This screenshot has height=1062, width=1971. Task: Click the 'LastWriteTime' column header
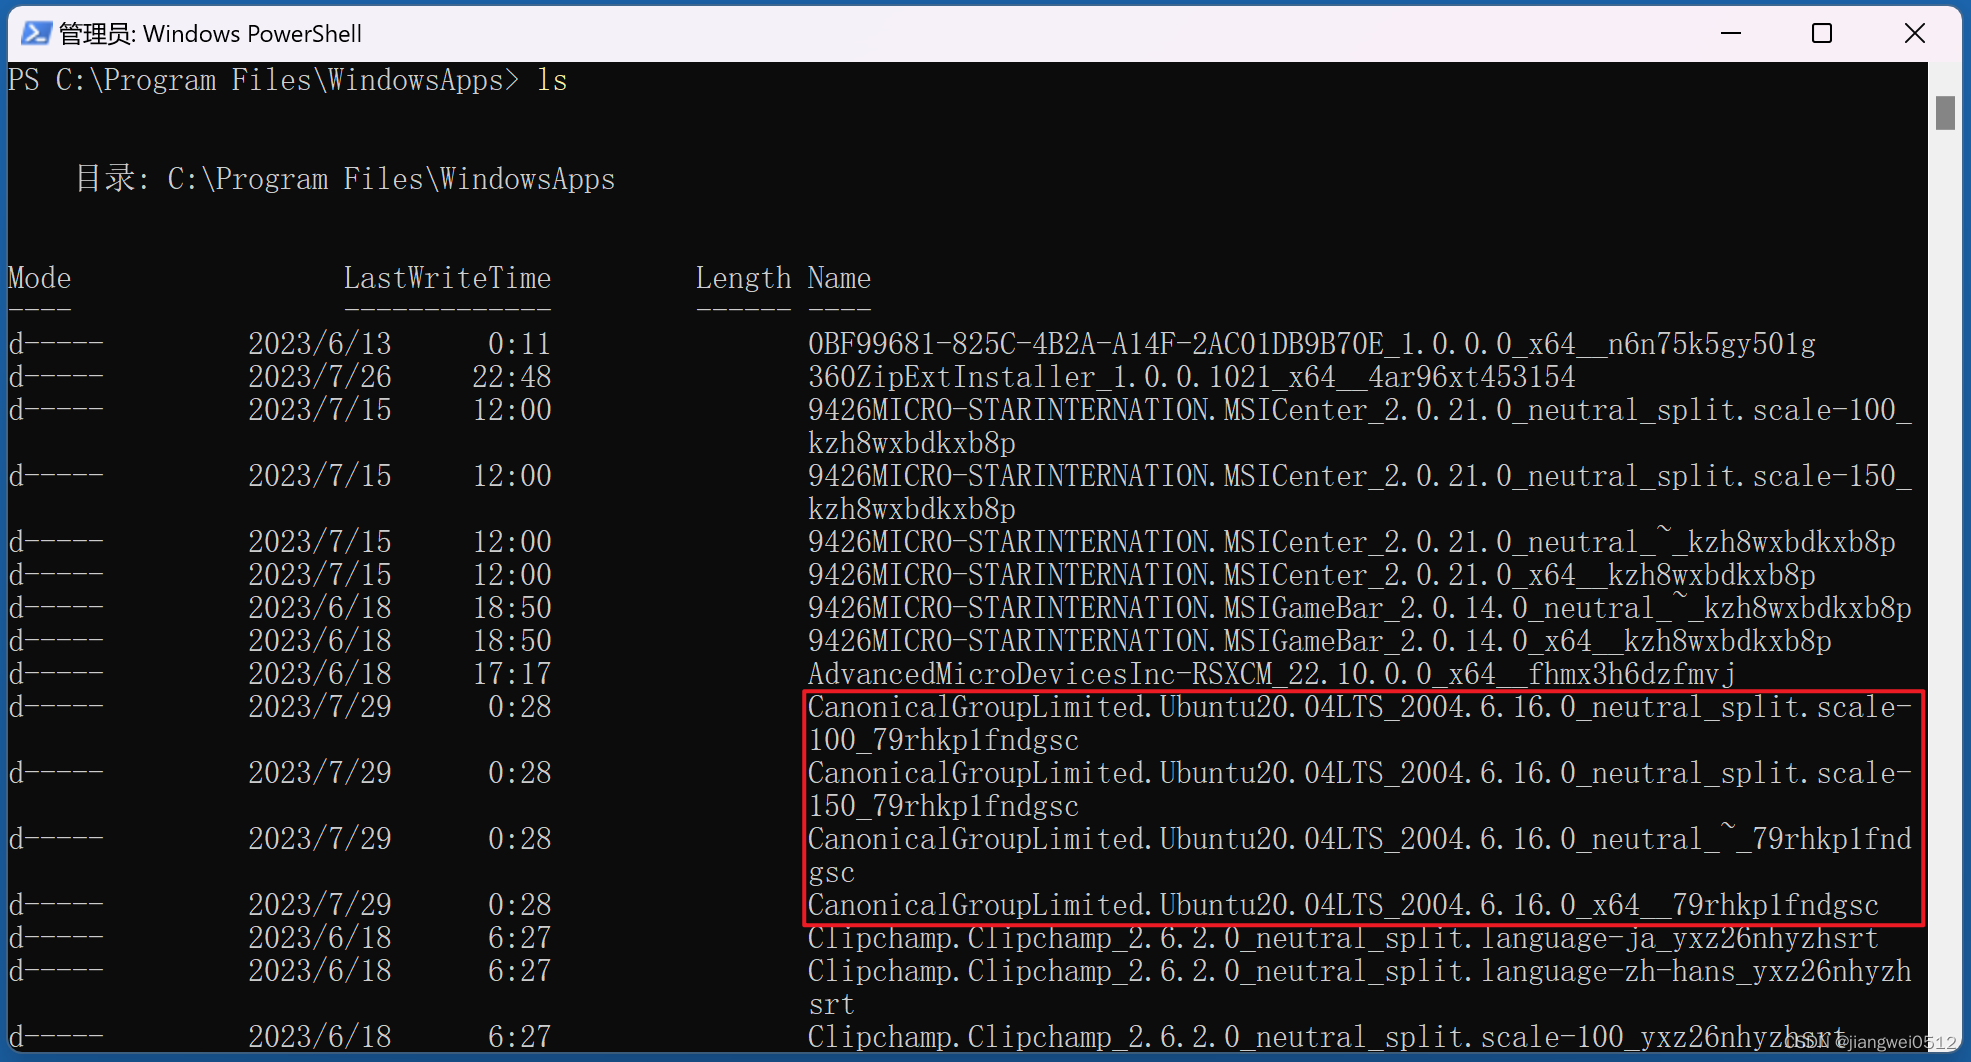point(447,278)
